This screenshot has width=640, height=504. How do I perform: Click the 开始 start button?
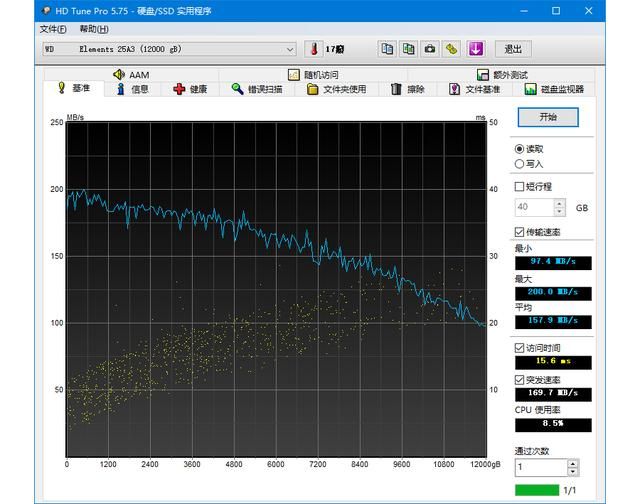(548, 117)
